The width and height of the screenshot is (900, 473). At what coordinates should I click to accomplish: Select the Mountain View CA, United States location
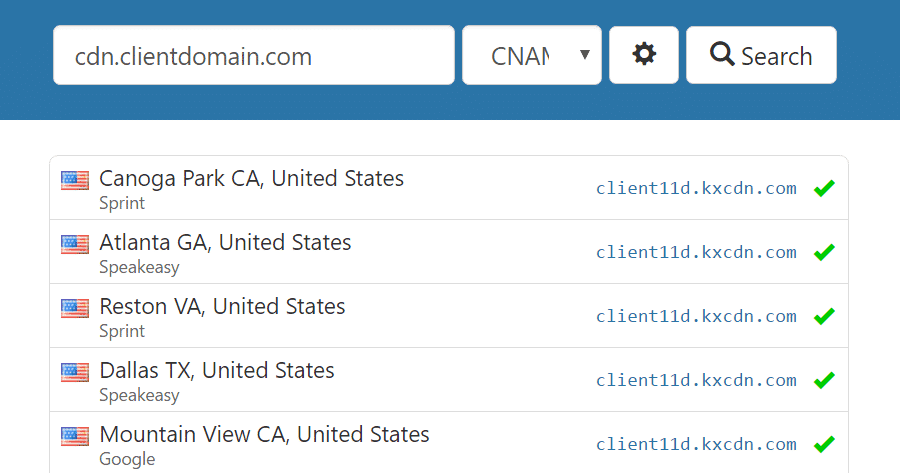pyautogui.click(x=264, y=435)
